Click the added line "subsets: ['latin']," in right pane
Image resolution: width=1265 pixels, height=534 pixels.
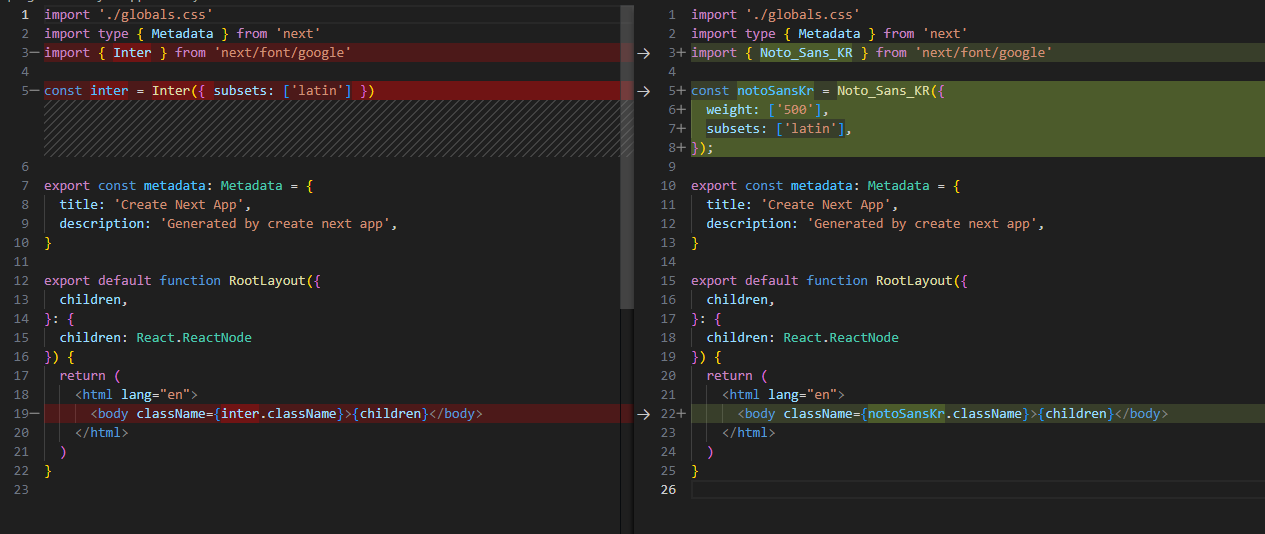(x=779, y=129)
